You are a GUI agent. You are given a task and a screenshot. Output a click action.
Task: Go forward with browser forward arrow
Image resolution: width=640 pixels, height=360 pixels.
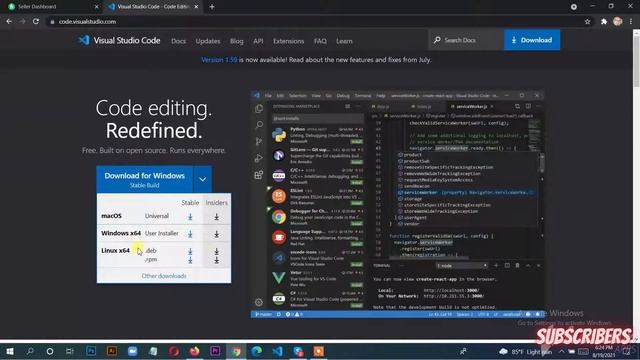22,21
